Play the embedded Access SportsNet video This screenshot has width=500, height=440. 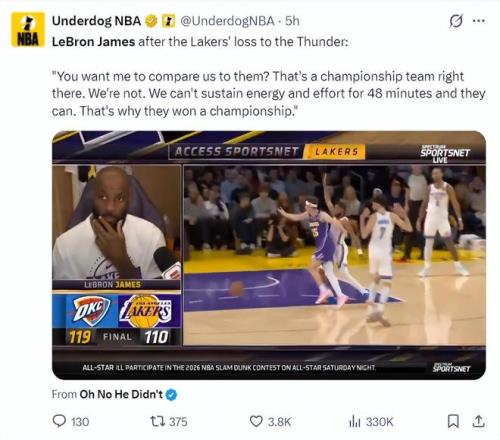click(x=269, y=255)
